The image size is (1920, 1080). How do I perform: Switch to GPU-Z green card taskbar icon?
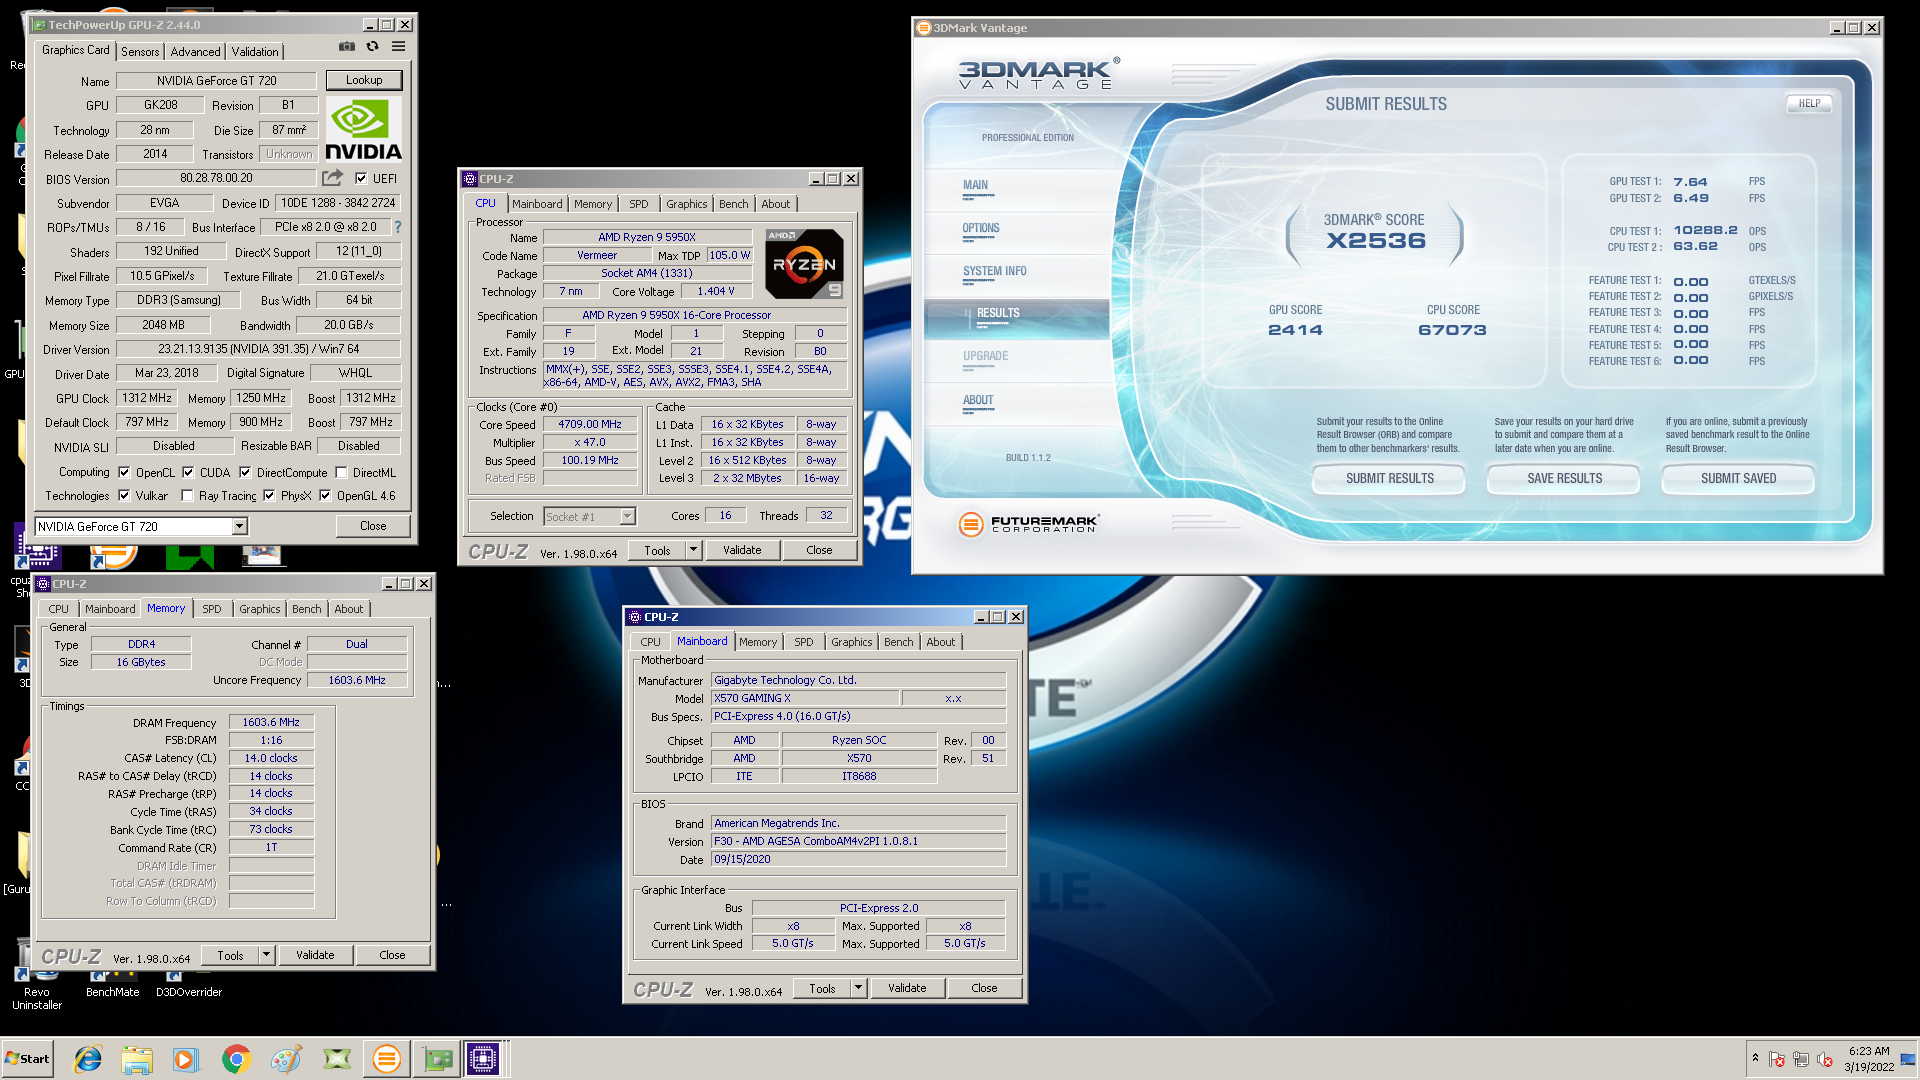pyautogui.click(x=437, y=1059)
